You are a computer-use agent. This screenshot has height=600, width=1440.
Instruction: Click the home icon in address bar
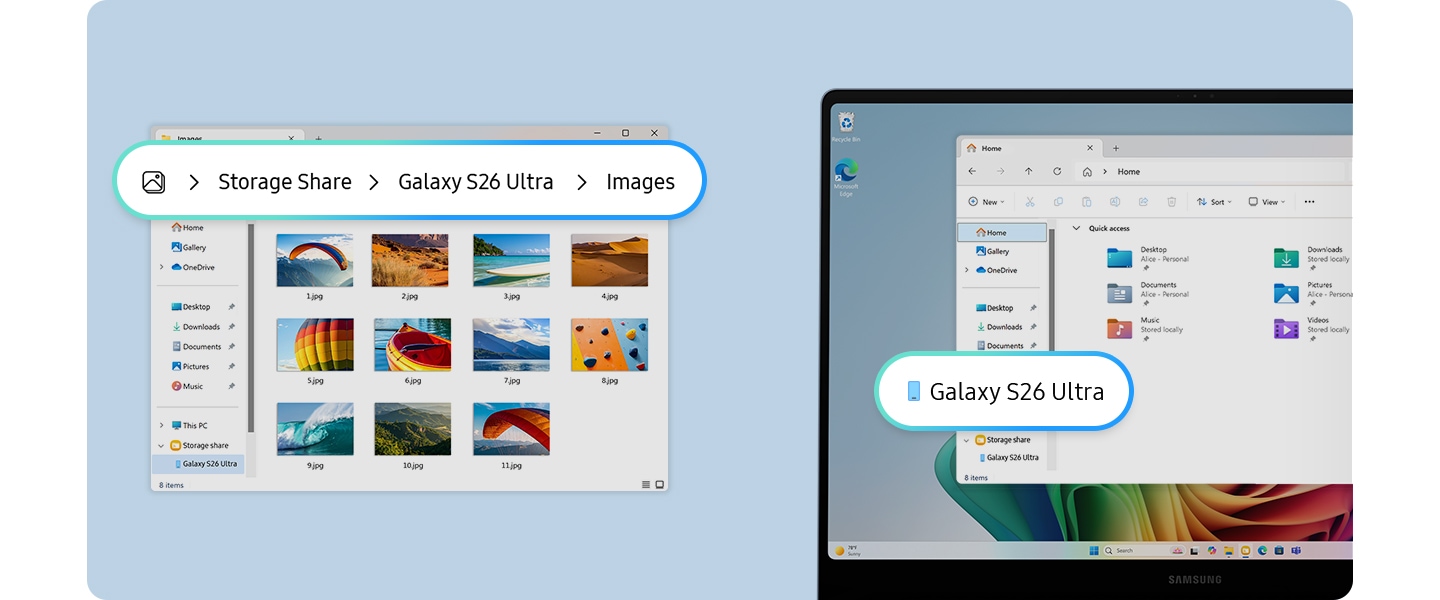point(1087,172)
